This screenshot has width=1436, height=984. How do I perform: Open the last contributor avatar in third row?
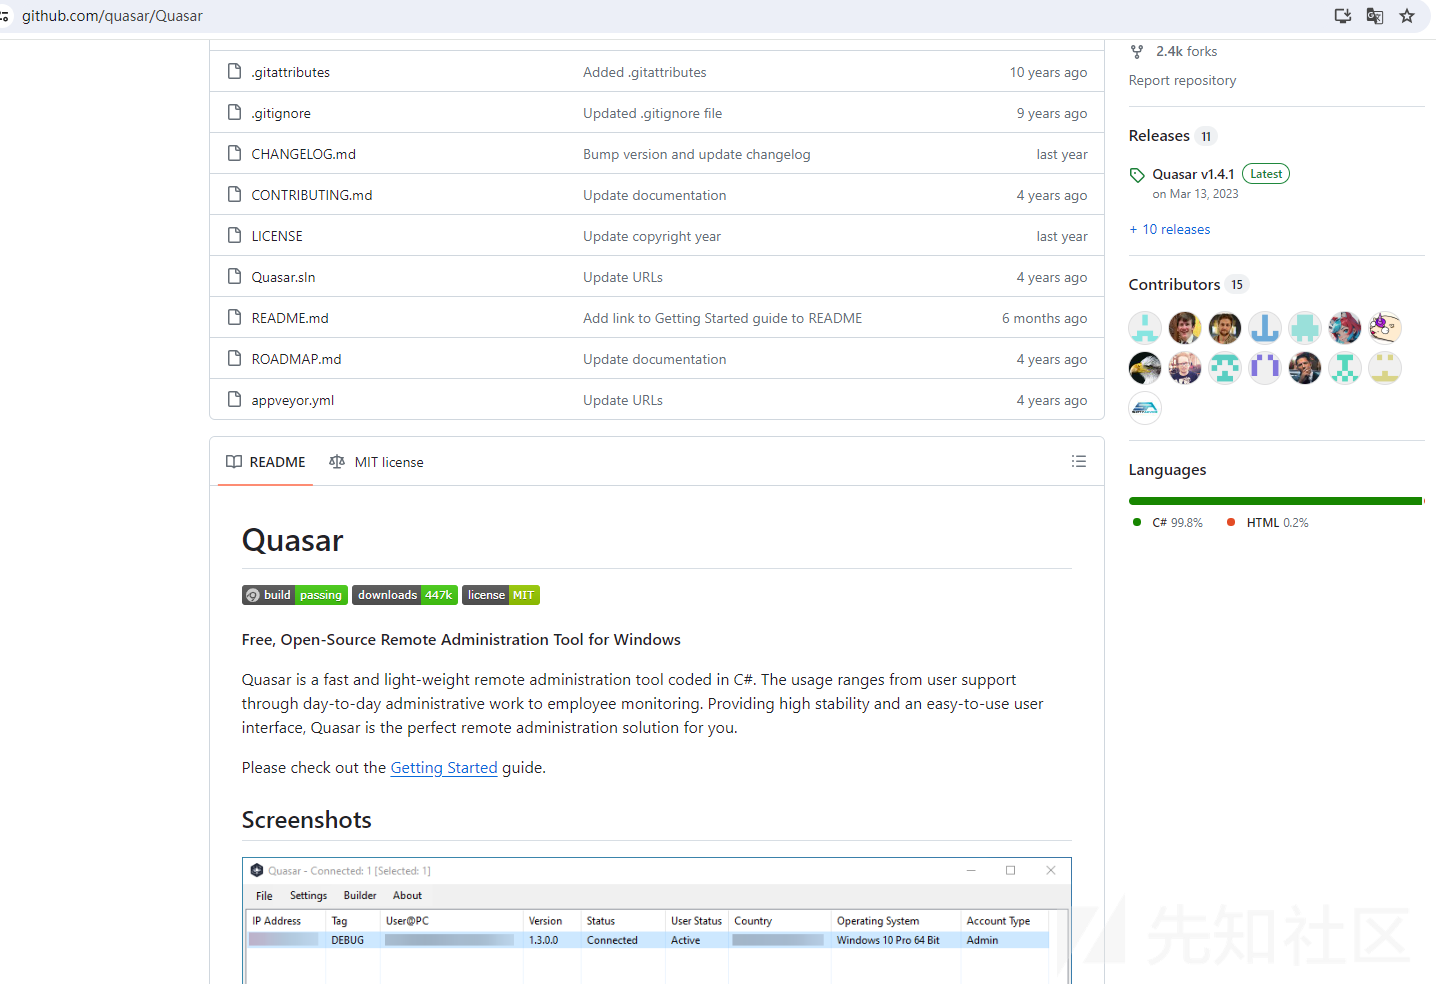tap(1145, 407)
